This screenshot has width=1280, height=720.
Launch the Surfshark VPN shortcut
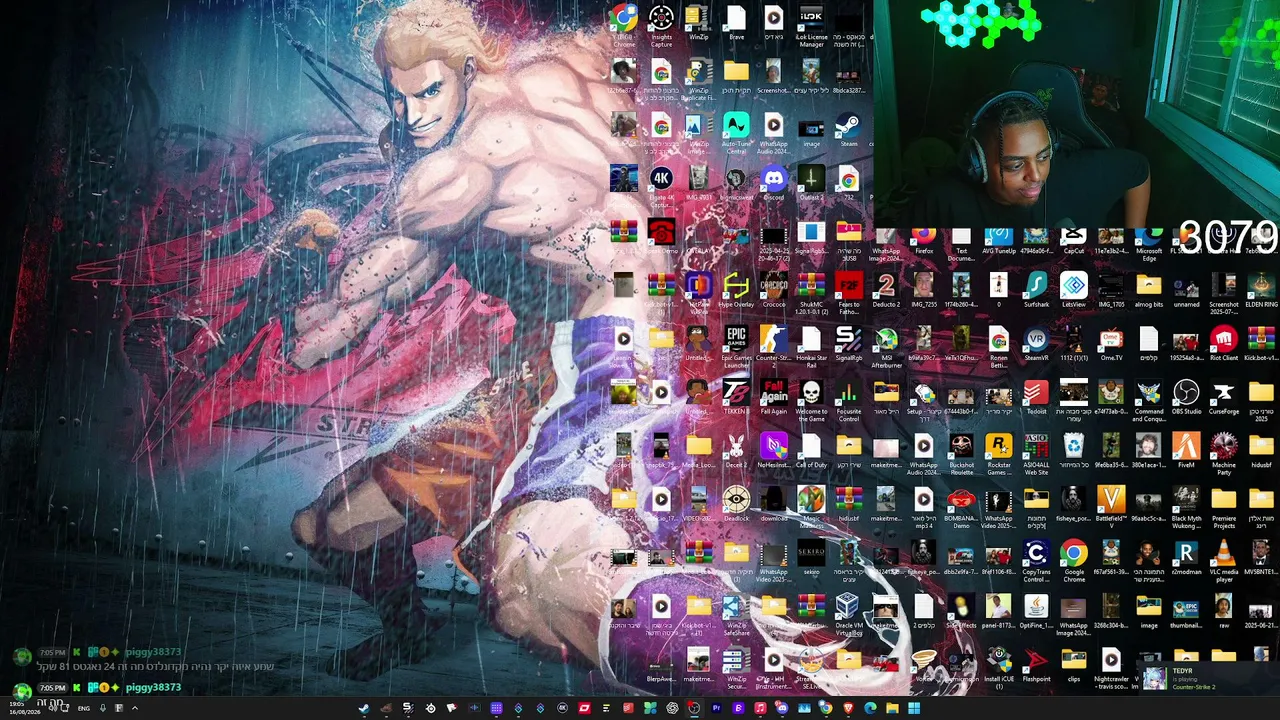1036,292
